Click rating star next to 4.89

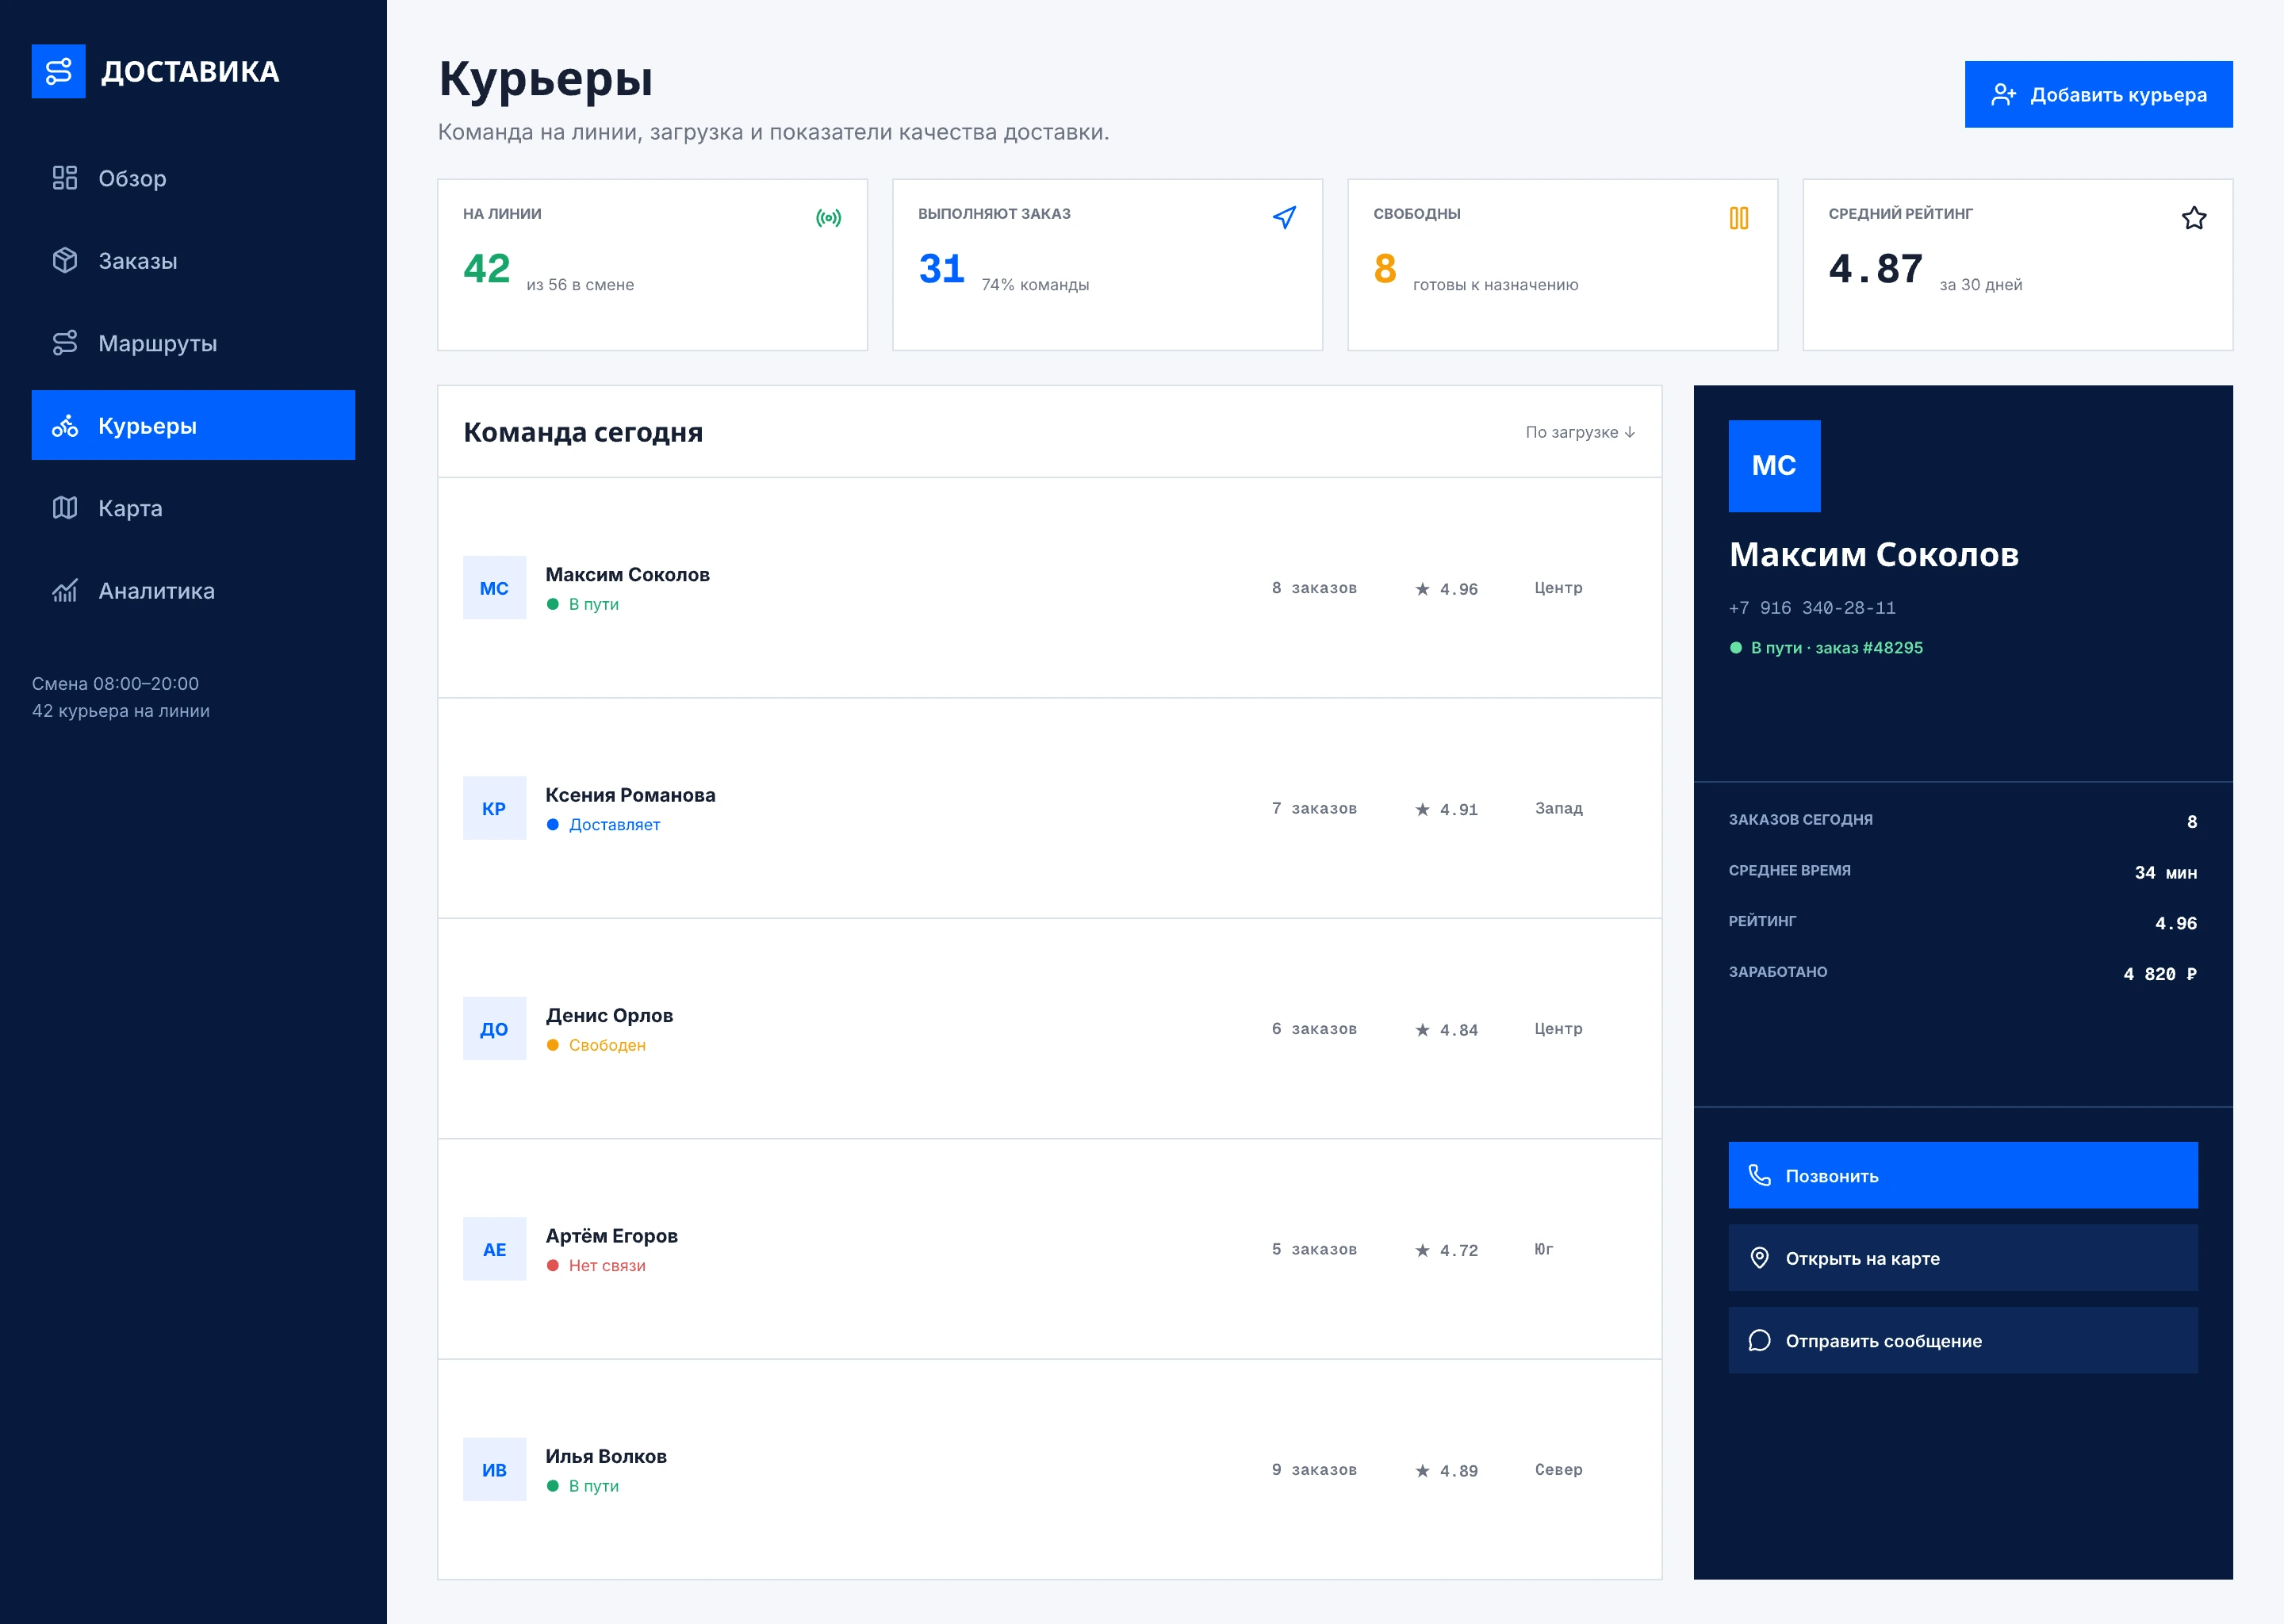click(x=1422, y=1470)
